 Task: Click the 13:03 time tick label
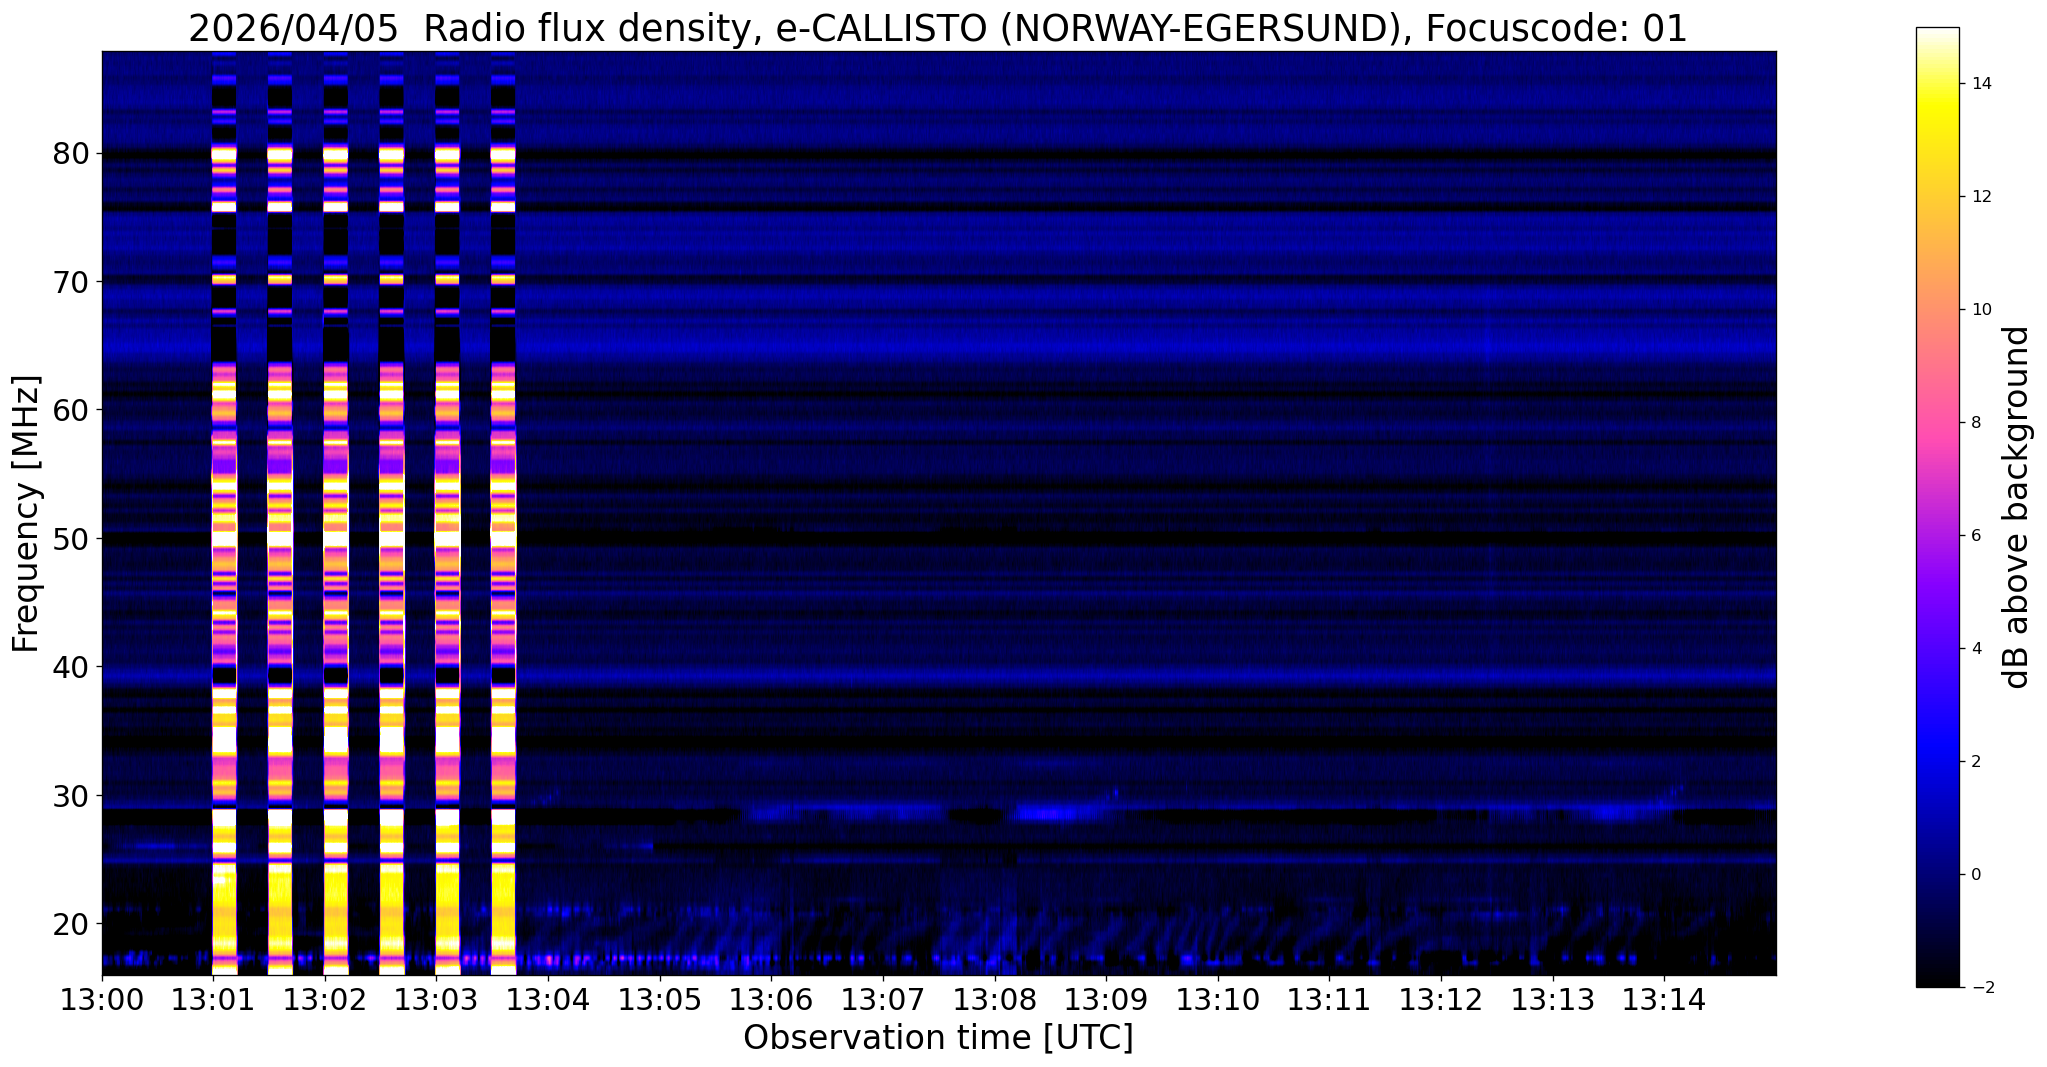[437, 999]
